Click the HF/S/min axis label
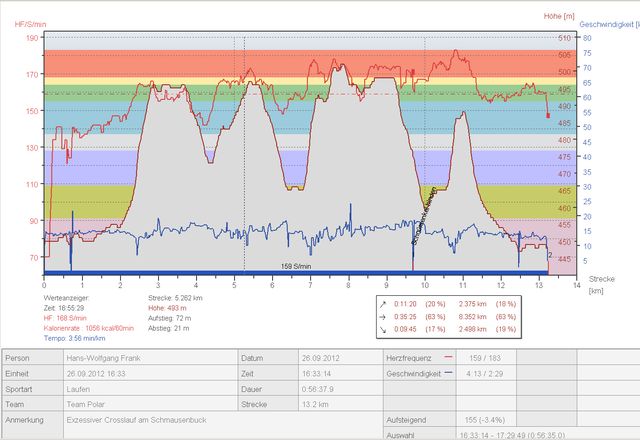The image size is (640, 440). pyautogui.click(x=28, y=21)
